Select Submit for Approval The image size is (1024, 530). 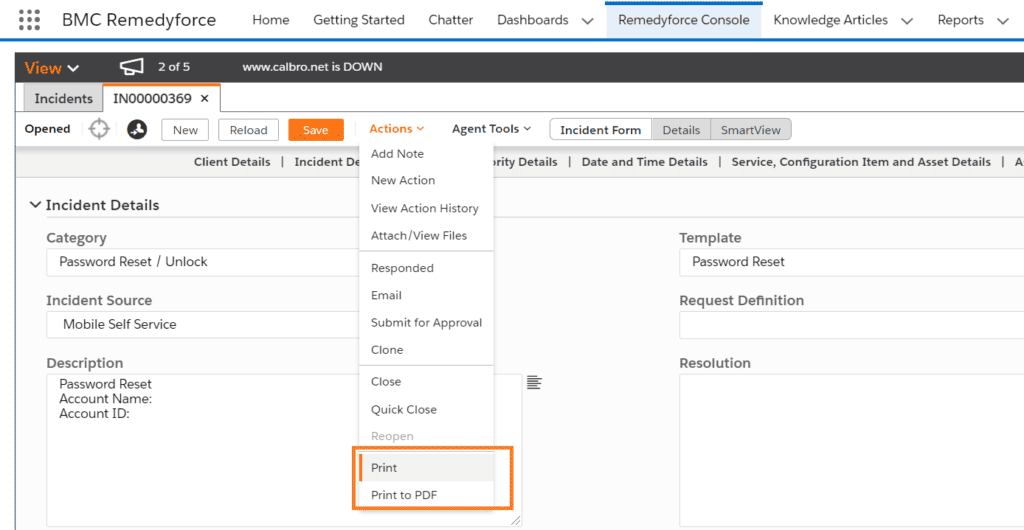[426, 323]
